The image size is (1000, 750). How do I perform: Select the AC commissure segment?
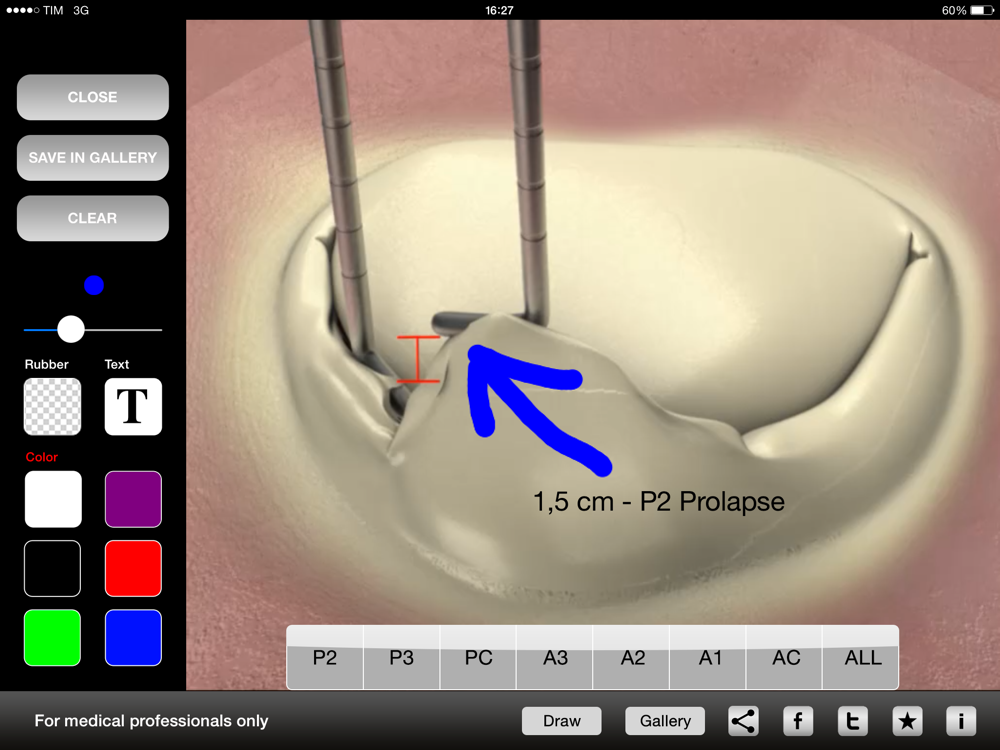785,658
